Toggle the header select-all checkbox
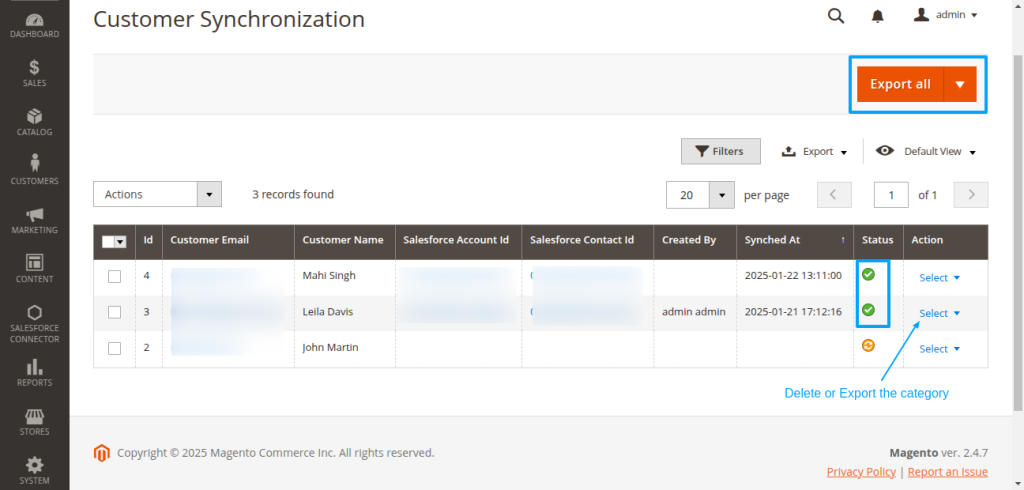The image size is (1024, 490). click(108, 242)
